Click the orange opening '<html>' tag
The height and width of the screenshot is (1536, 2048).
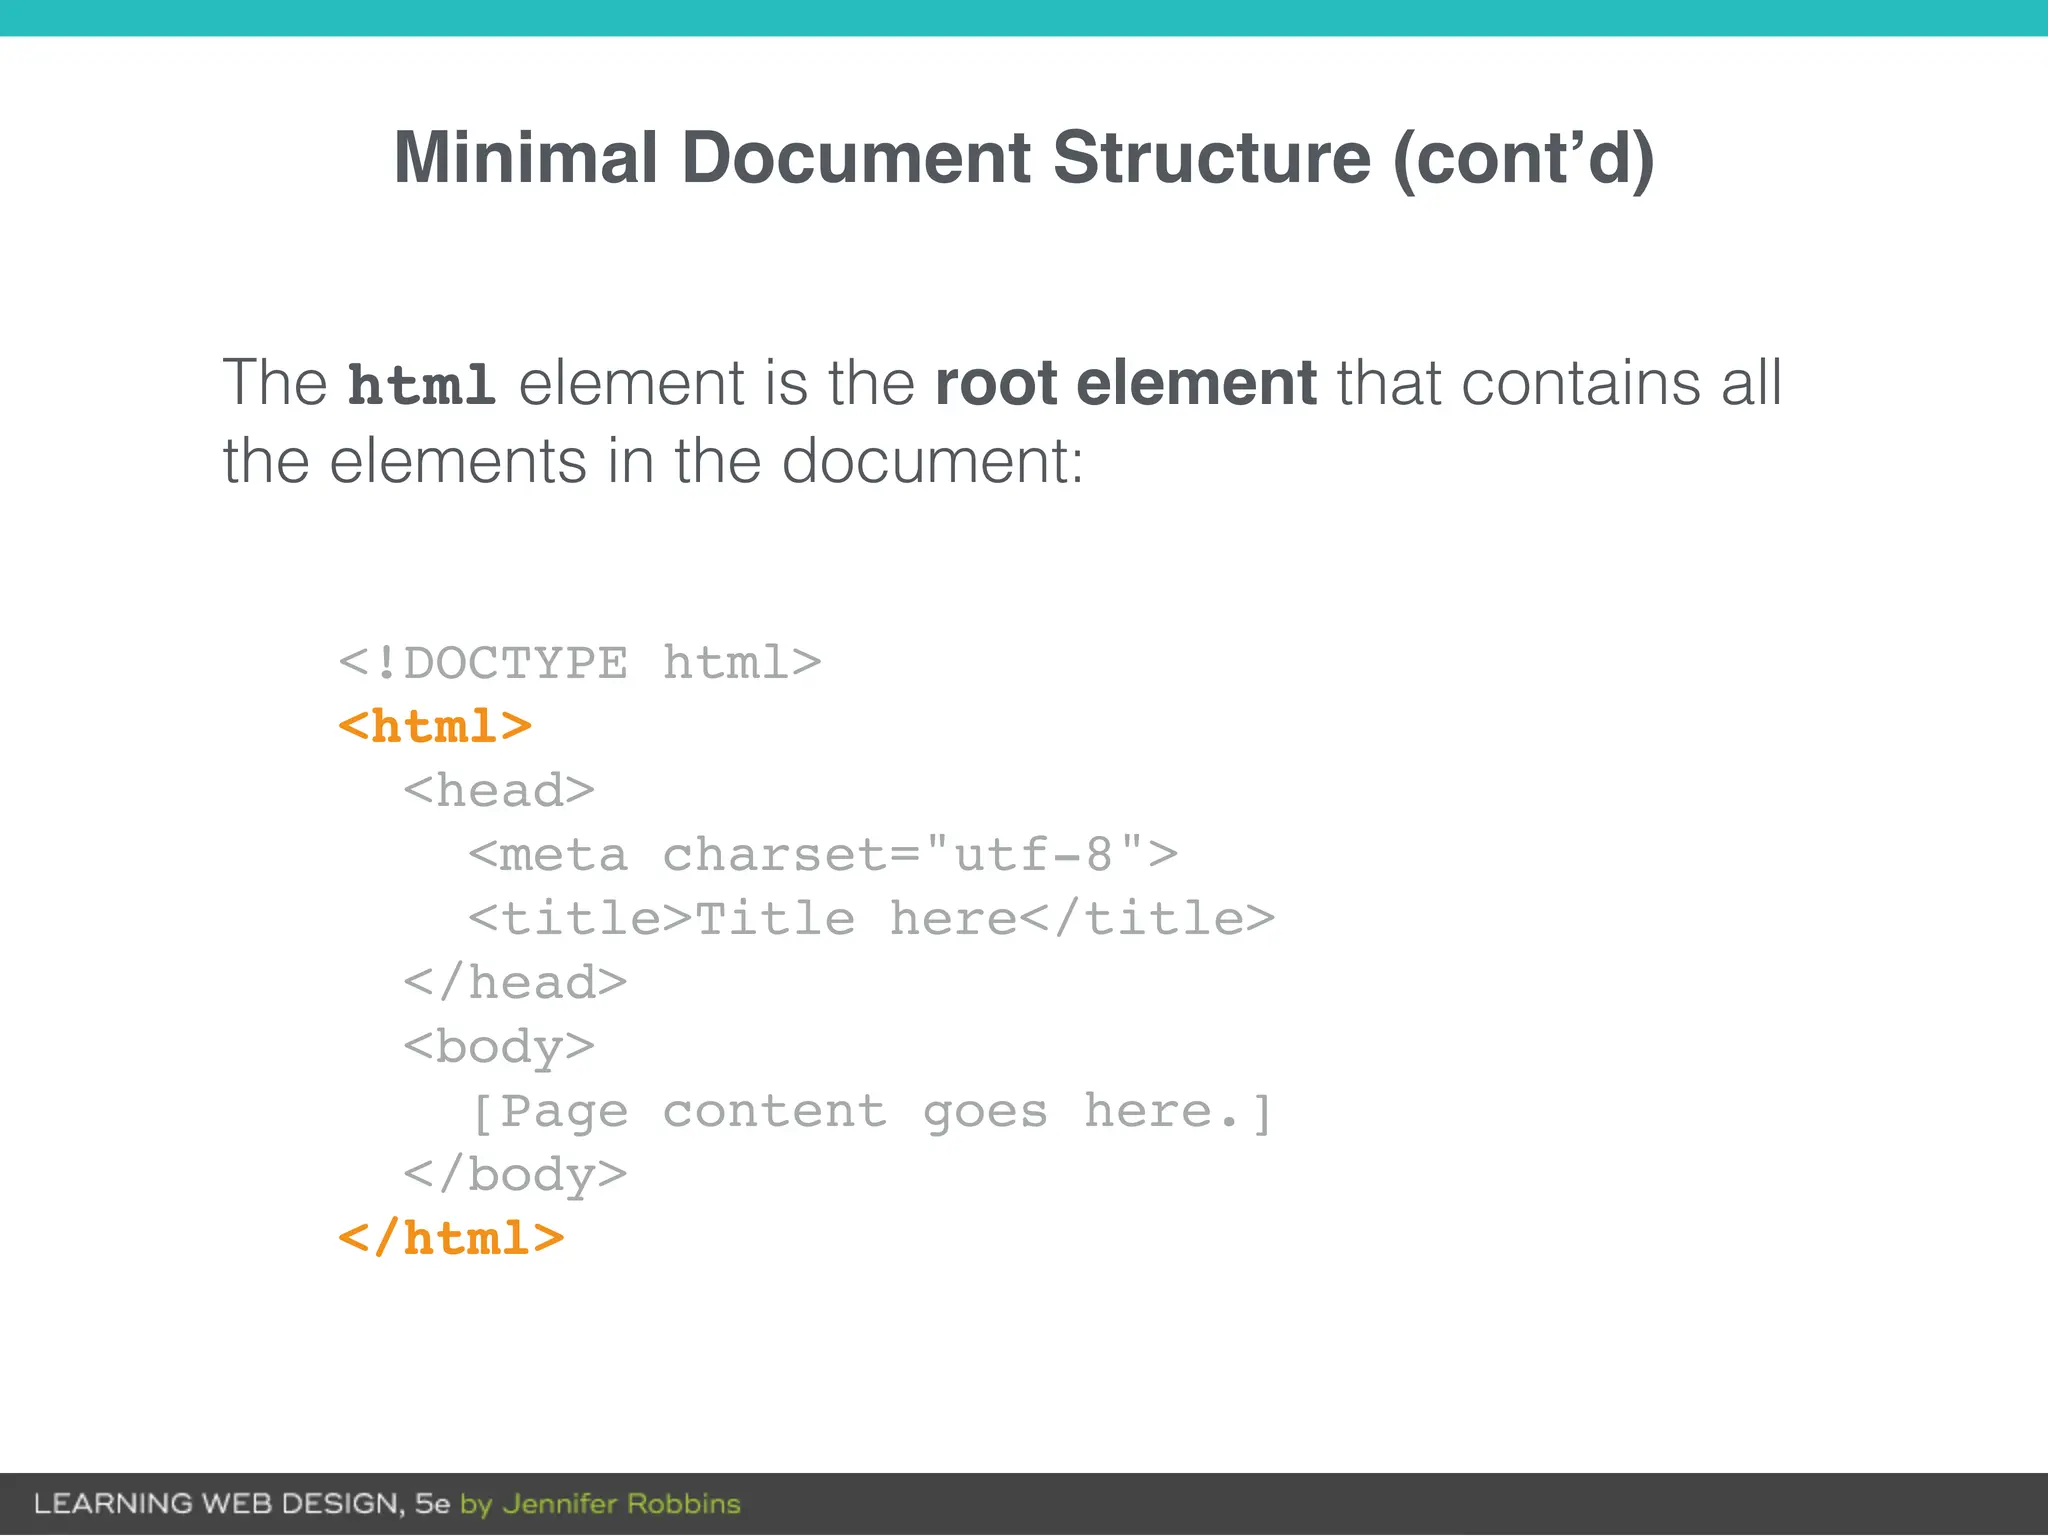(435, 727)
